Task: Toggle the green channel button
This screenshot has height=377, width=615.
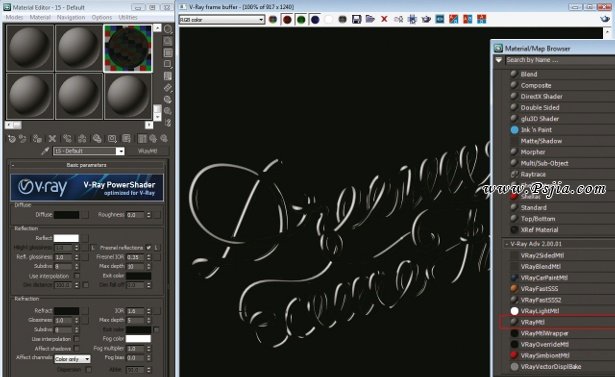Action: pos(301,20)
